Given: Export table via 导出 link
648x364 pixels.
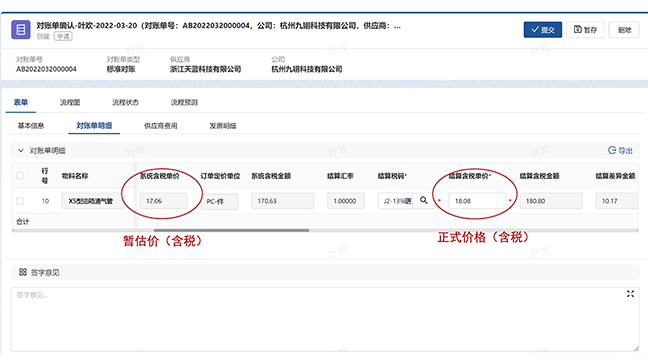Looking at the screenshot, I should coord(620,150).
